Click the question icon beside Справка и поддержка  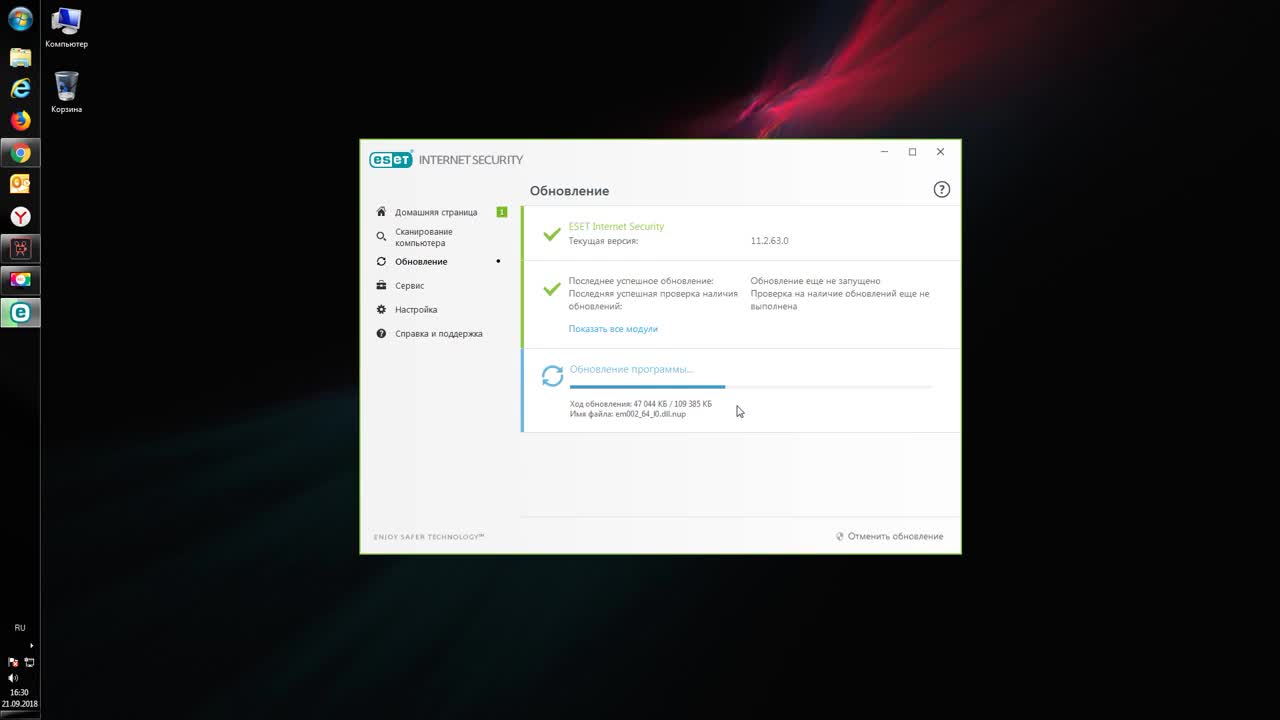coord(381,334)
